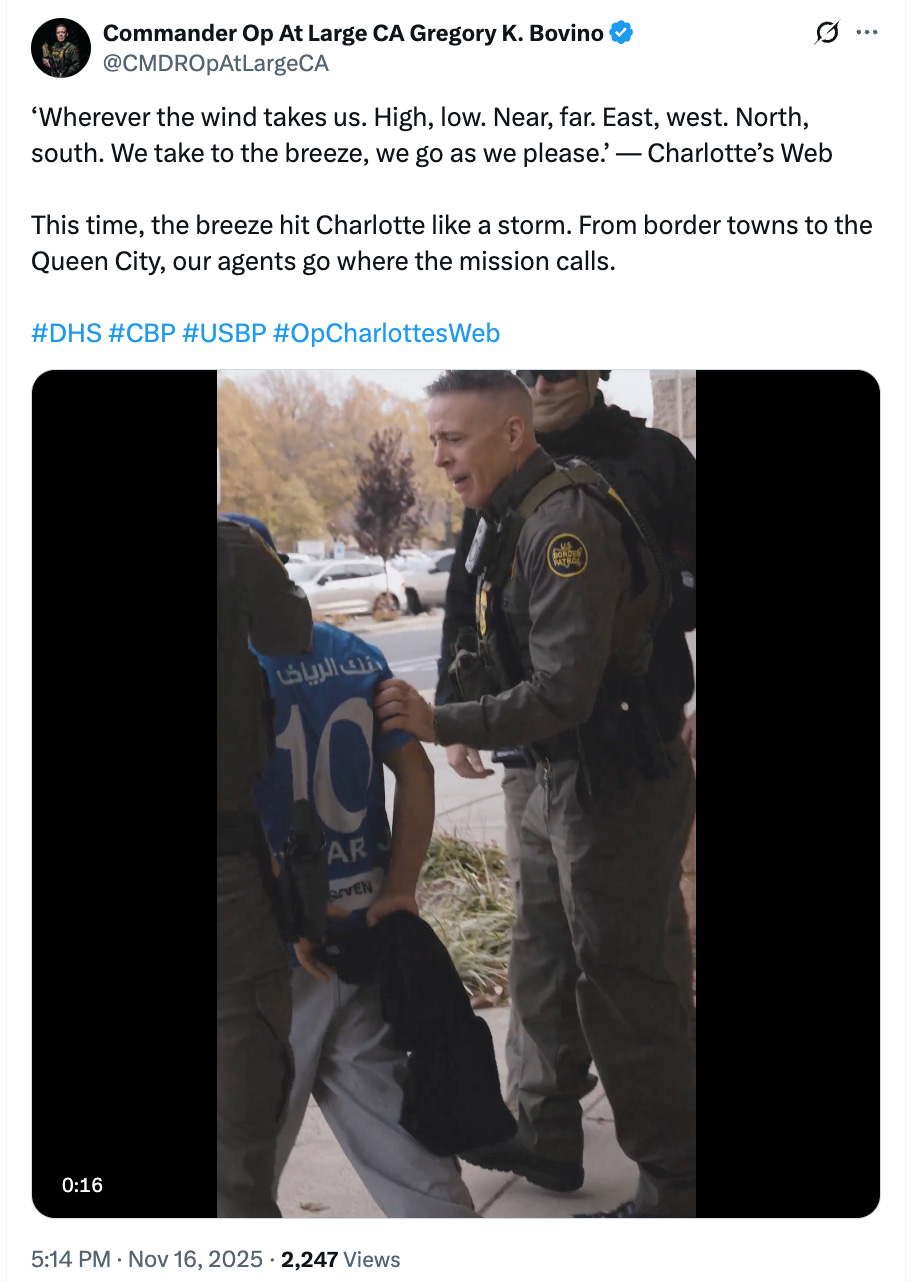This screenshot has height=1282, width=924.
Task: Click the 0:16 video duration label
Action: pyautogui.click(x=82, y=1185)
